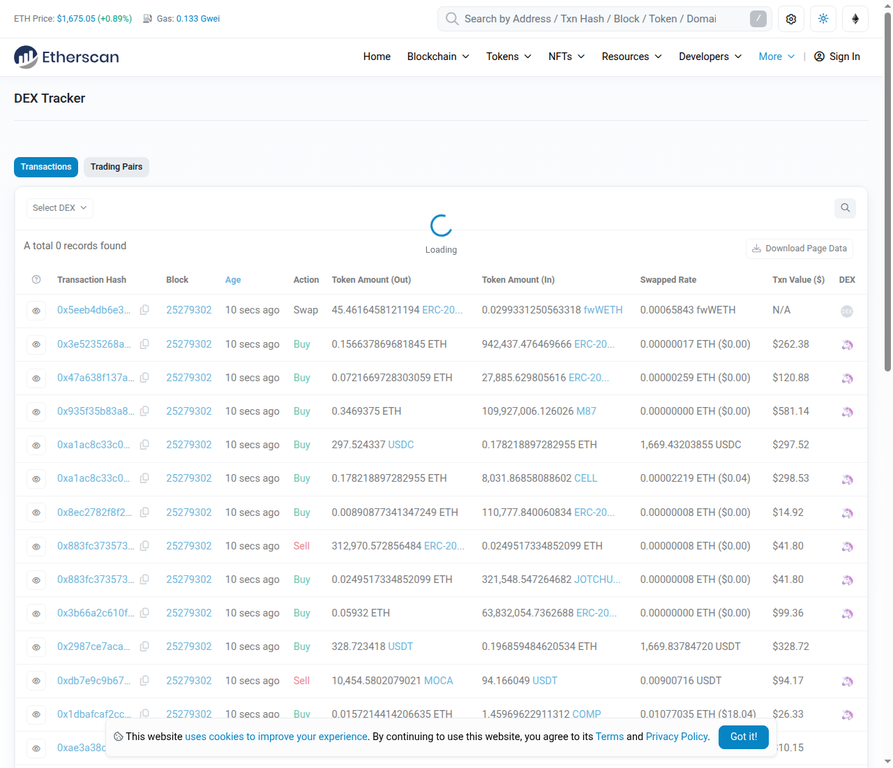The width and height of the screenshot is (893, 768).
Task: Toggle eye preview for 0xdb7e9c9b67 row
Action: (36, 681)
